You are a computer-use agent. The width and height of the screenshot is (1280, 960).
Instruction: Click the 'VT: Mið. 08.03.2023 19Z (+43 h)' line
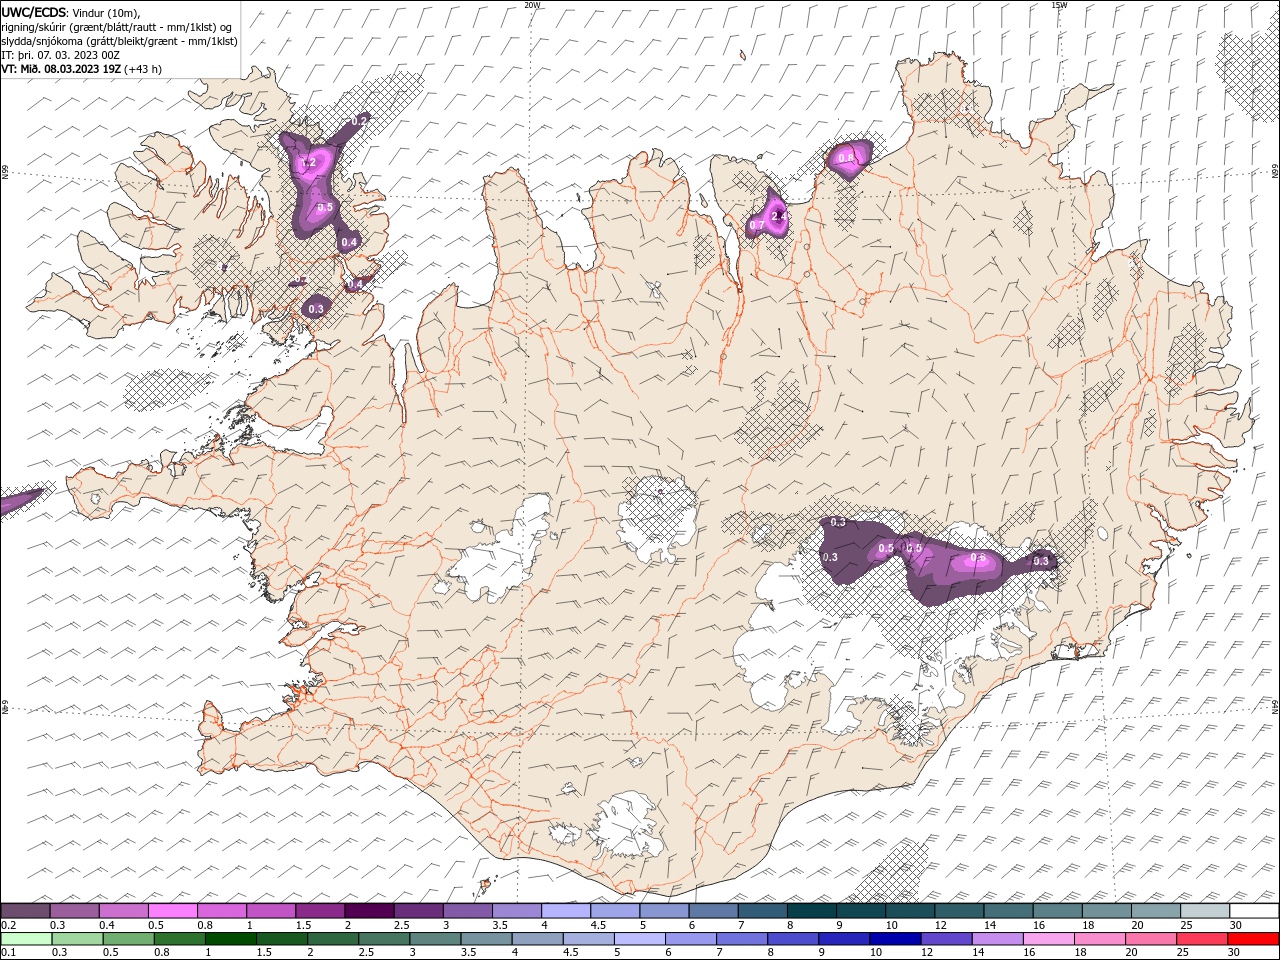coord(81,69)
